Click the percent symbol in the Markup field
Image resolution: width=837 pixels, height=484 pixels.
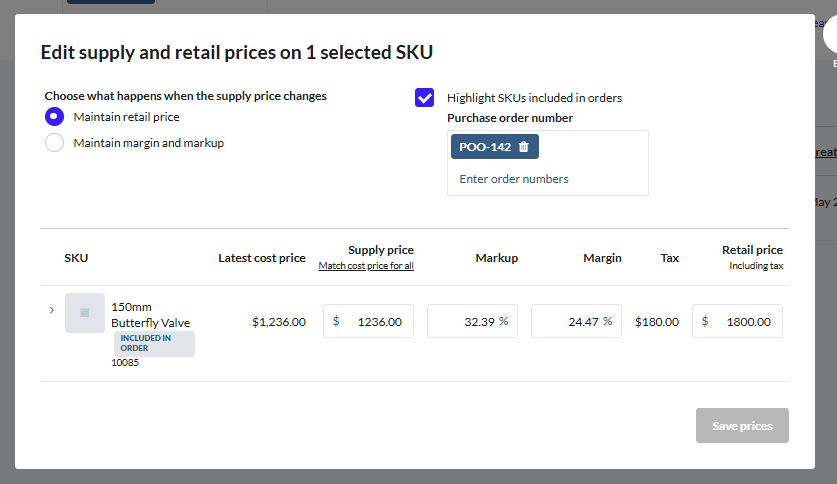pyautogui.click(x=504, y=321)
